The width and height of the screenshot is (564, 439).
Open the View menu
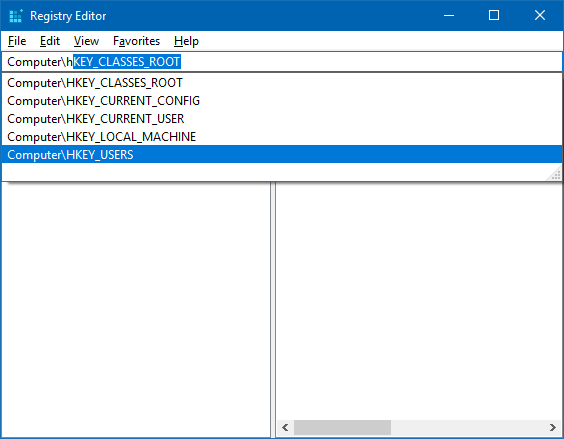[86, 41]
